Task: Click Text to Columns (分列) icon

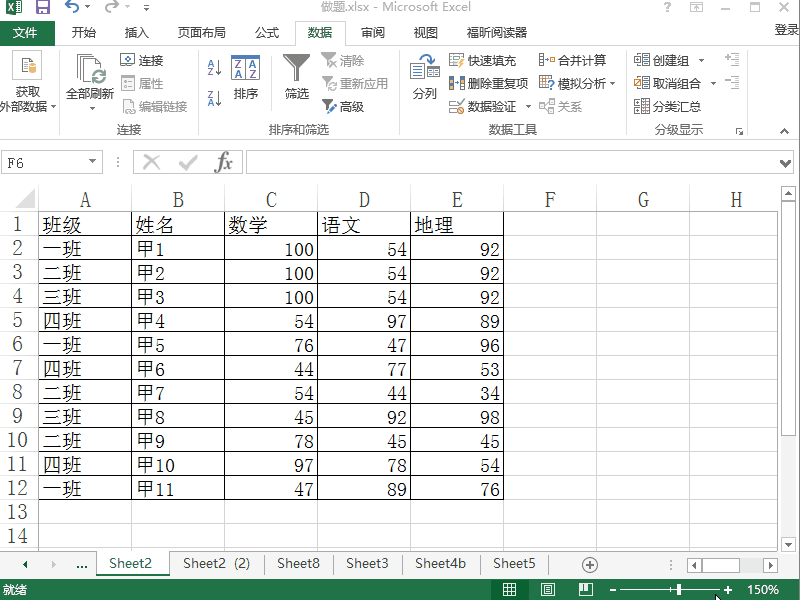Action: point(424,78)
